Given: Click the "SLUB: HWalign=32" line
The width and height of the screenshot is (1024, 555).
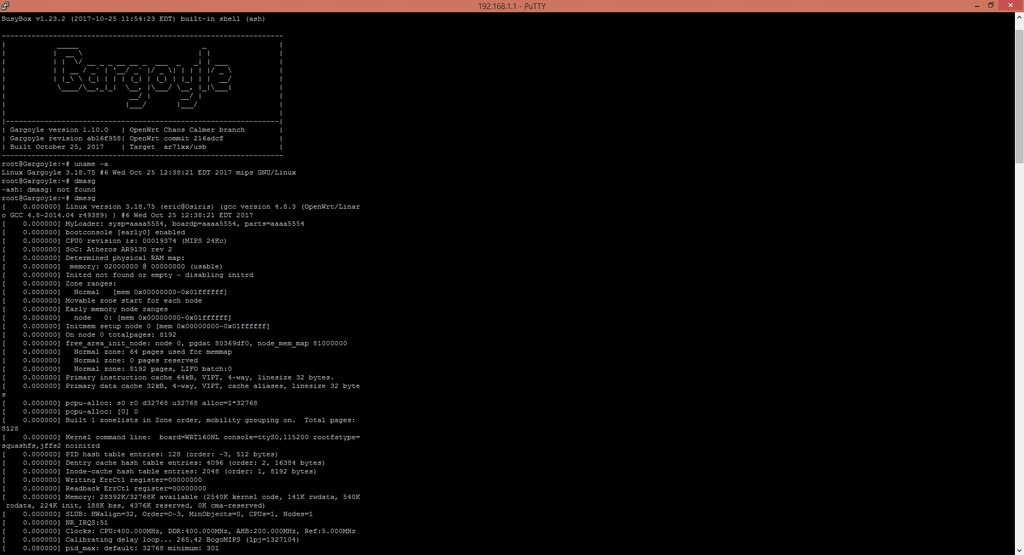Looking at the screenshot, I should [x=157, y=514].
